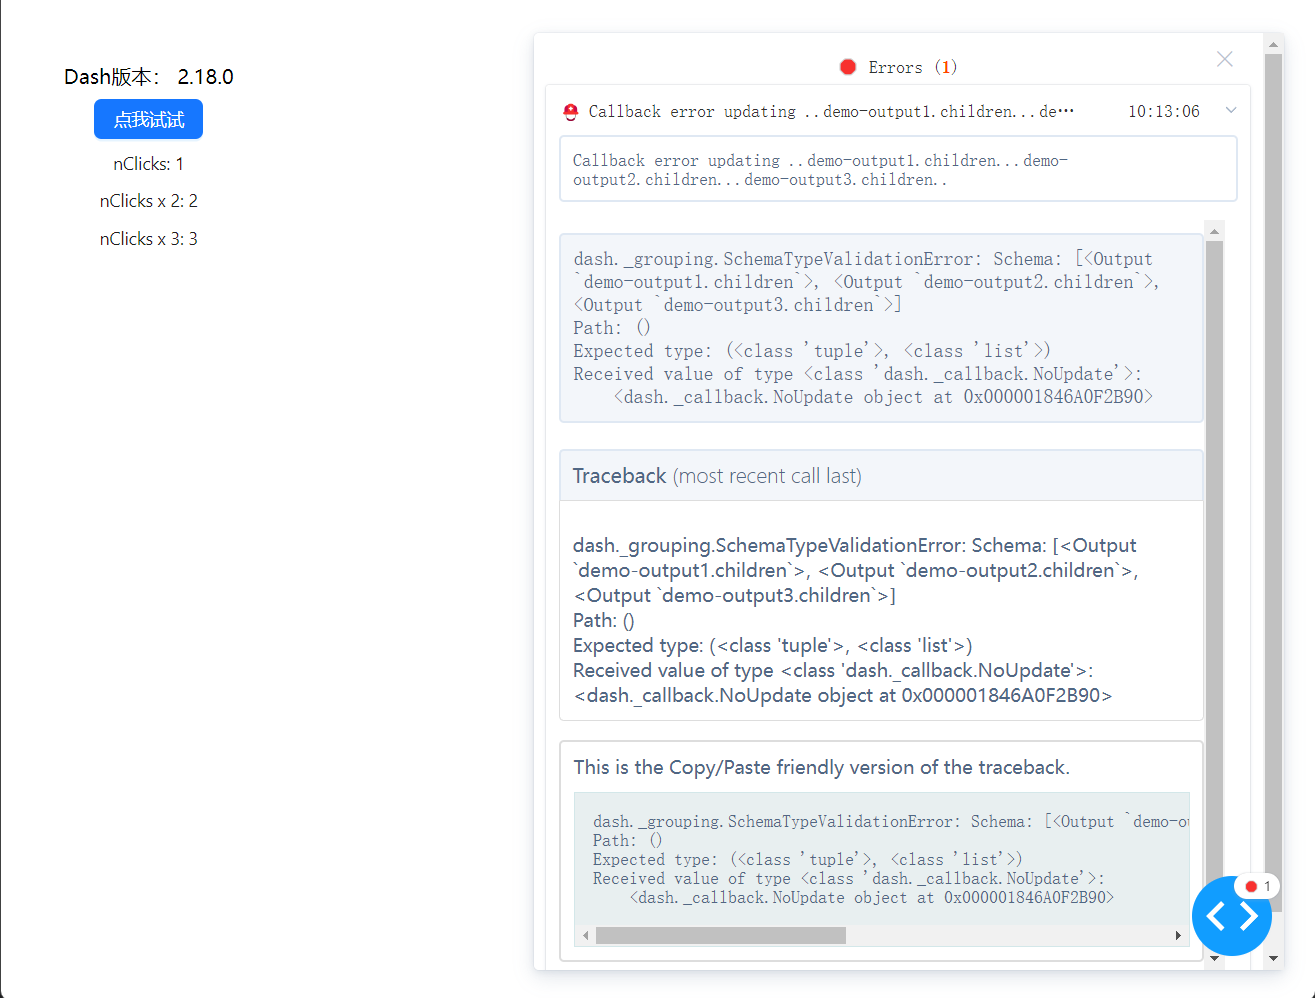
Task: Click the 10:13:06 error timestamp
Action: point(1164,112)
